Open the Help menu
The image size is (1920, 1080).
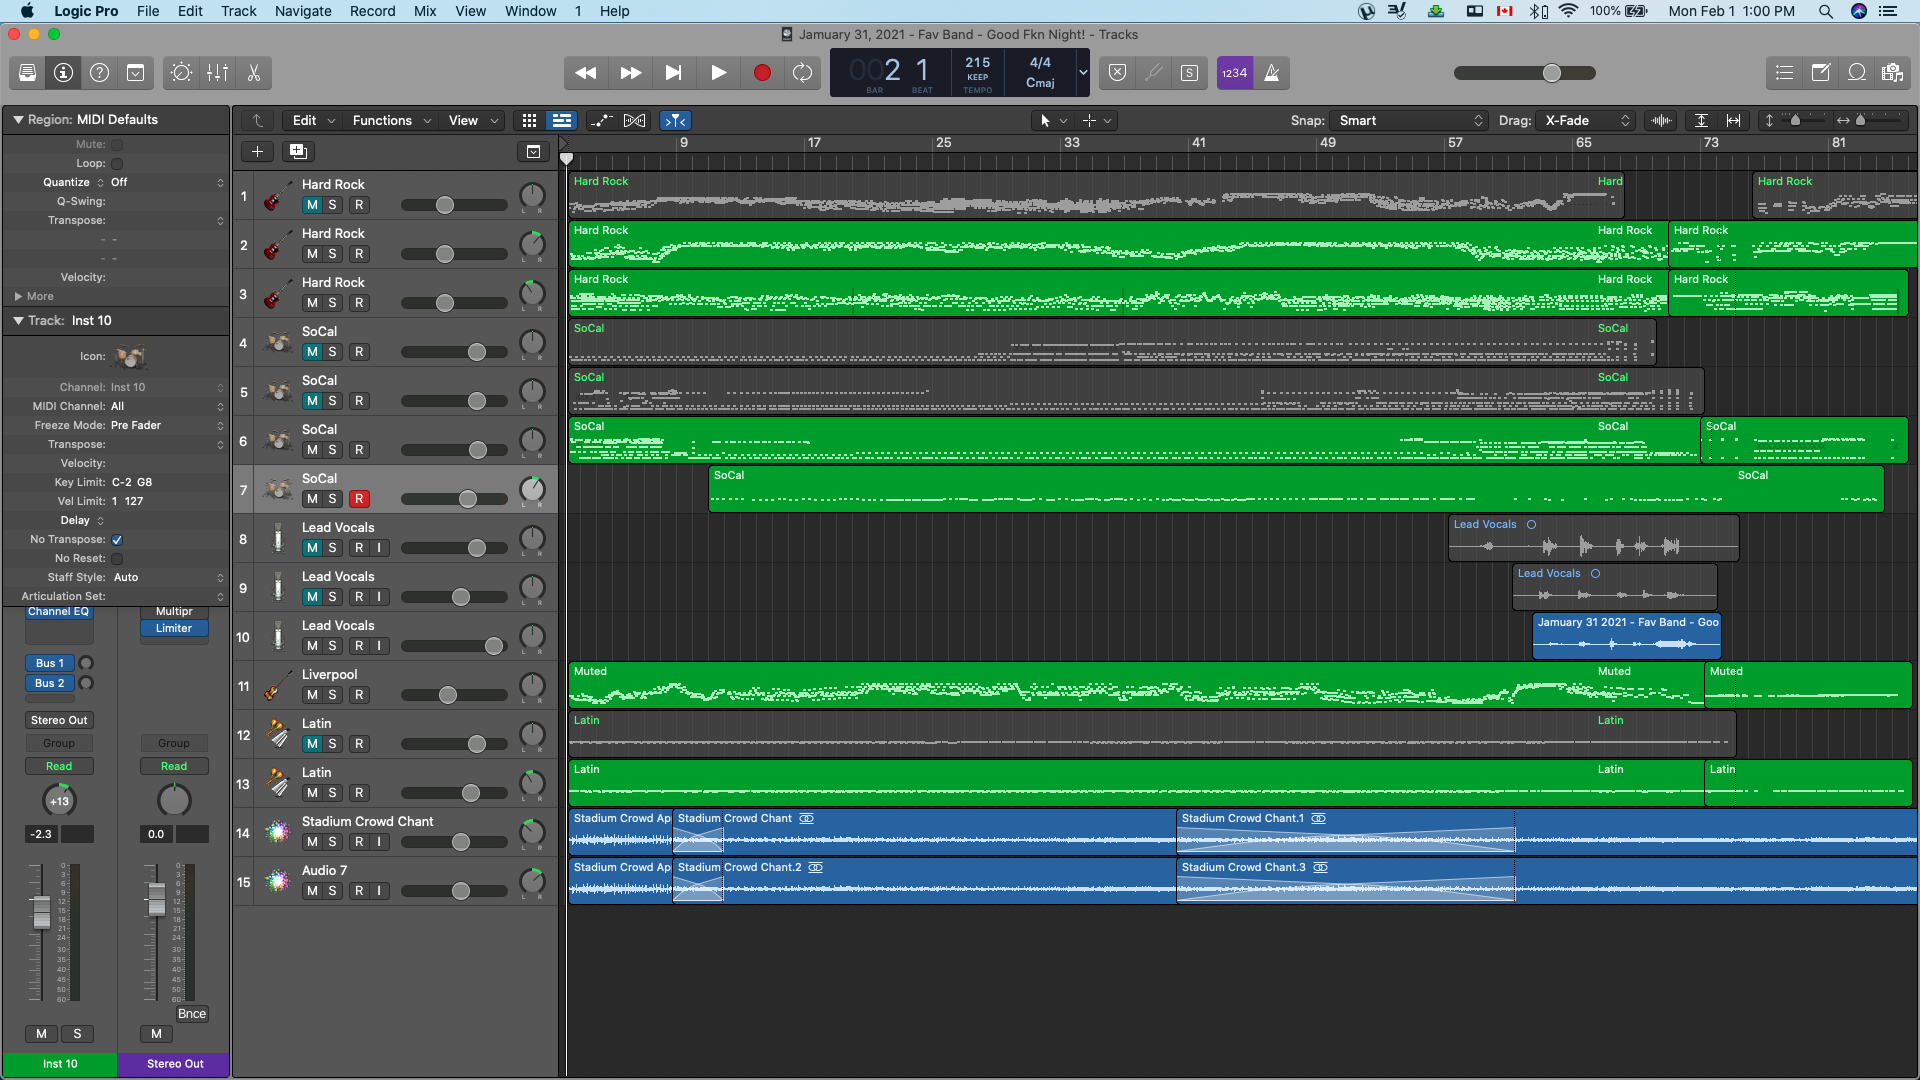615,11
